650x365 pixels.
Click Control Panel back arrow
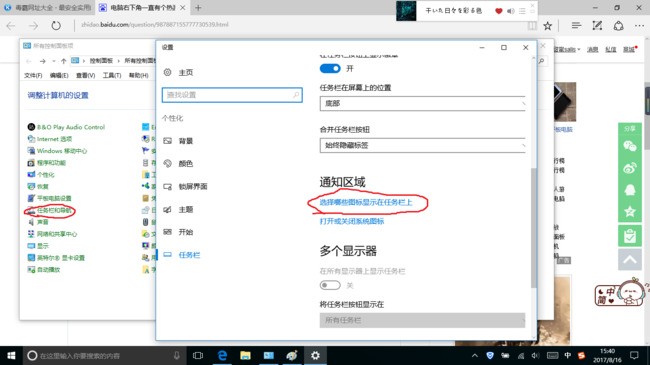click(29, 61)
